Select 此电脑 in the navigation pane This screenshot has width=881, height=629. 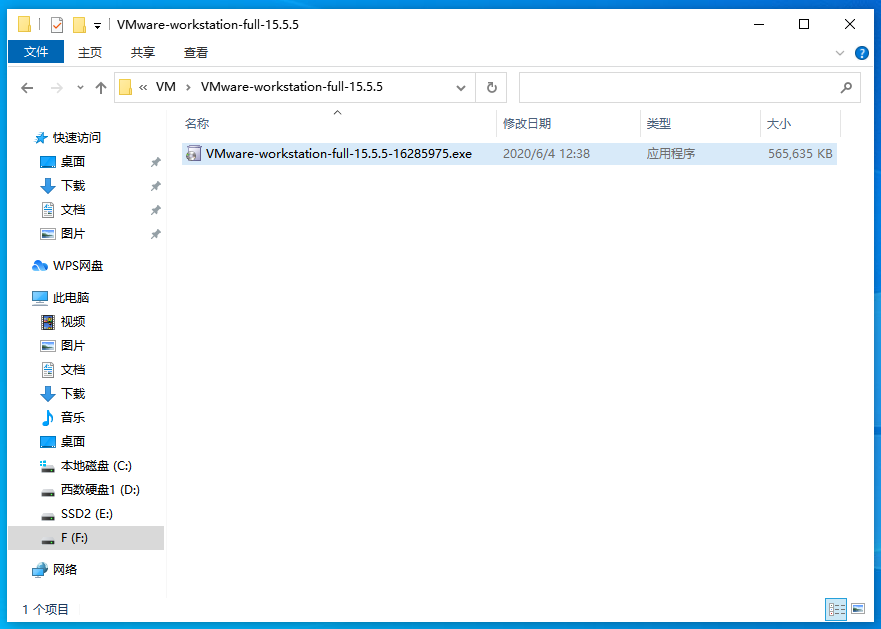pyautogui.click(x=71, y=298)
